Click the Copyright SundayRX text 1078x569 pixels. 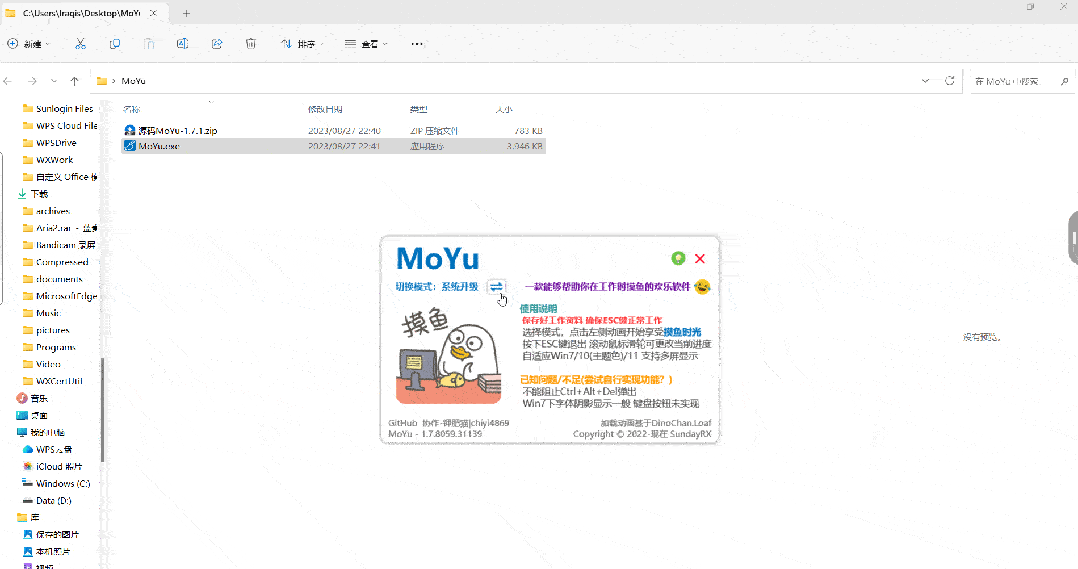[x=642, y=434]
